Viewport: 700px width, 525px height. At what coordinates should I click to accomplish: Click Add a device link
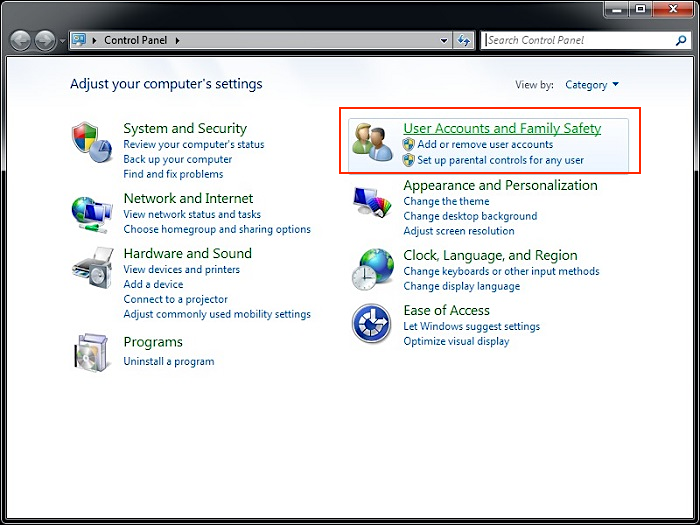point(153,284)
